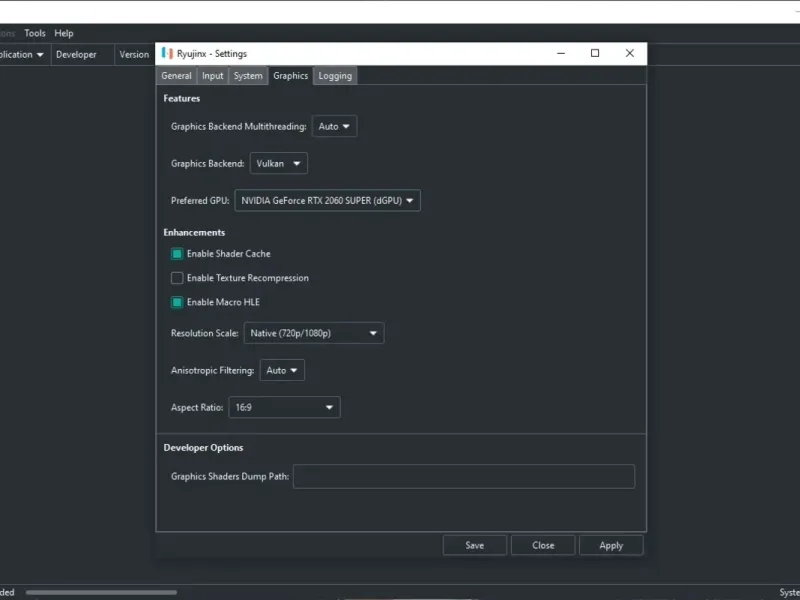Open the Resolution Scale dropdown
This screenshot has height=600, width=800.
(x=314, y=333)
